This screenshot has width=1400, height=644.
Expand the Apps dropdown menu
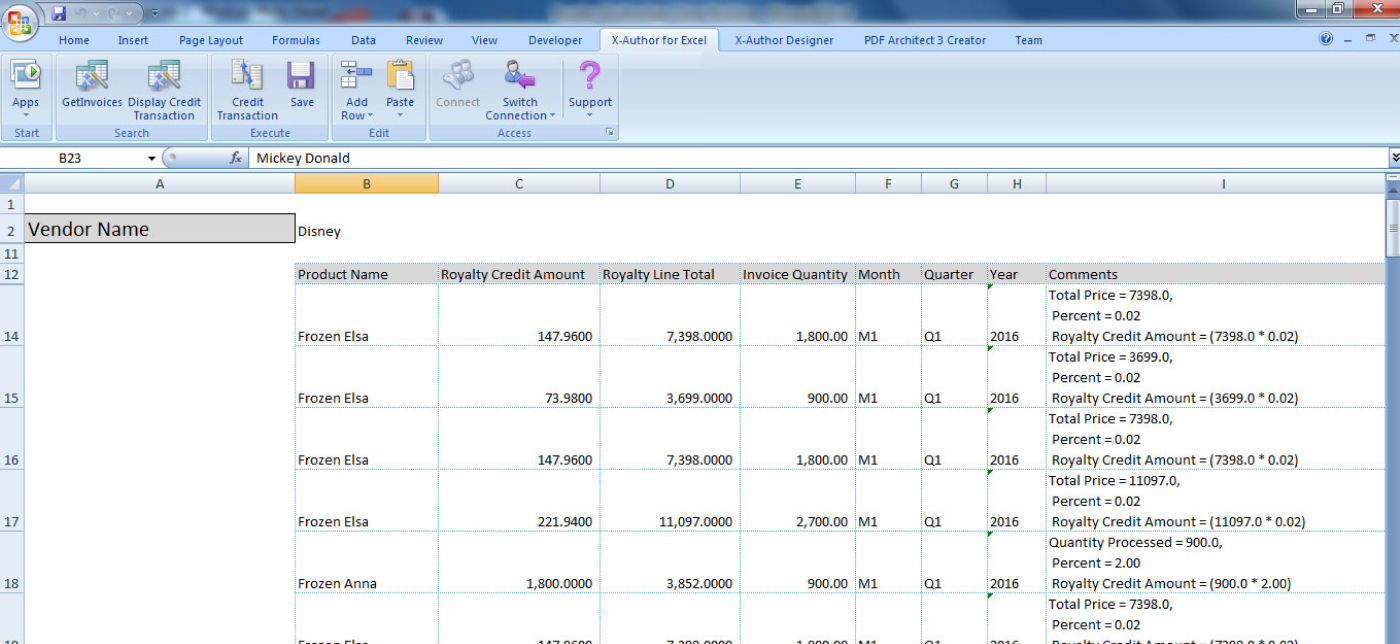click(26, 115)
